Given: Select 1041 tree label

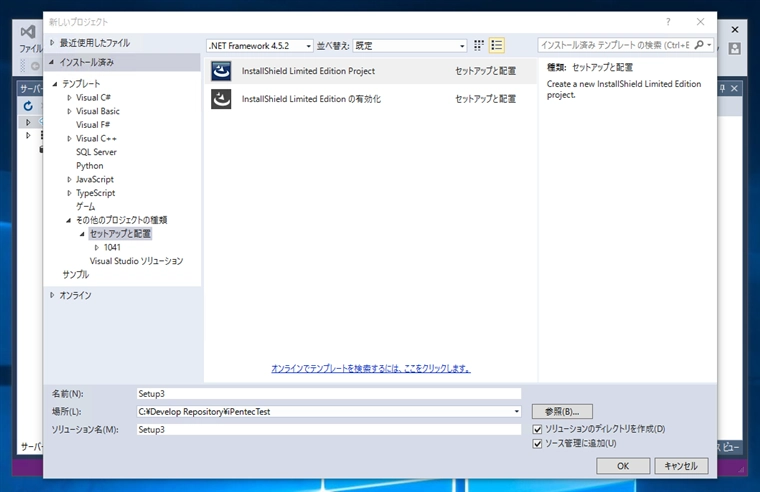Looking at the screenshot, I should pyautogui.click(x=112, y=247).
